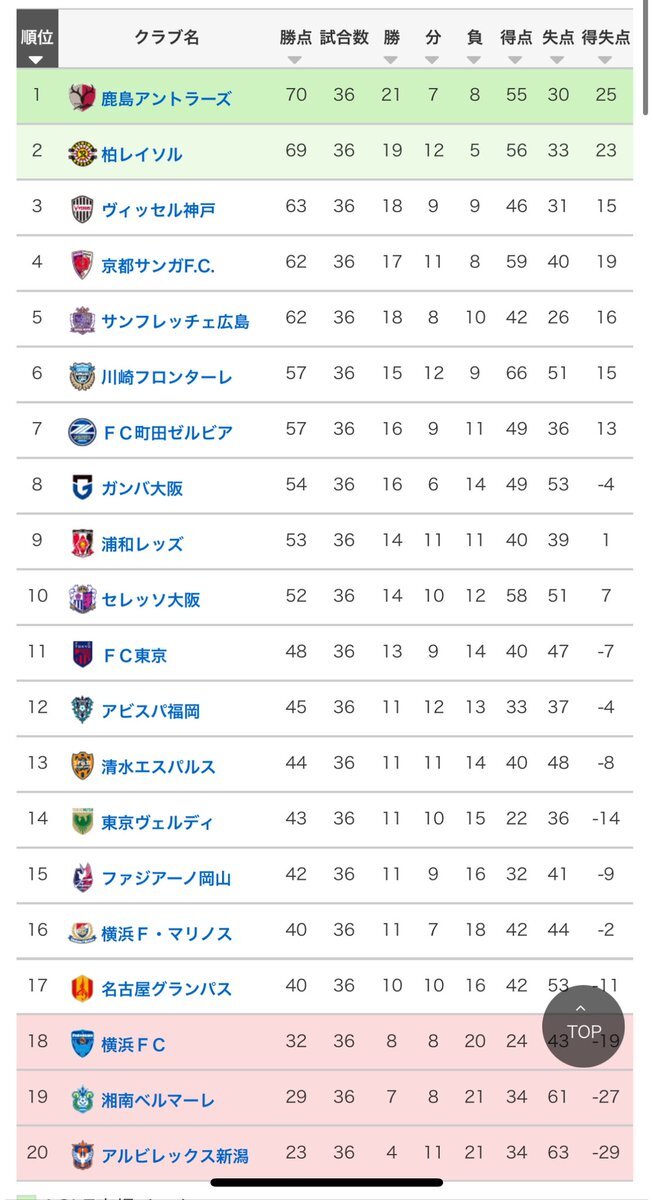Screen dimensions: 653x1200
Task: Click the sort arrow under 順位 header
Action: (37, 58)
